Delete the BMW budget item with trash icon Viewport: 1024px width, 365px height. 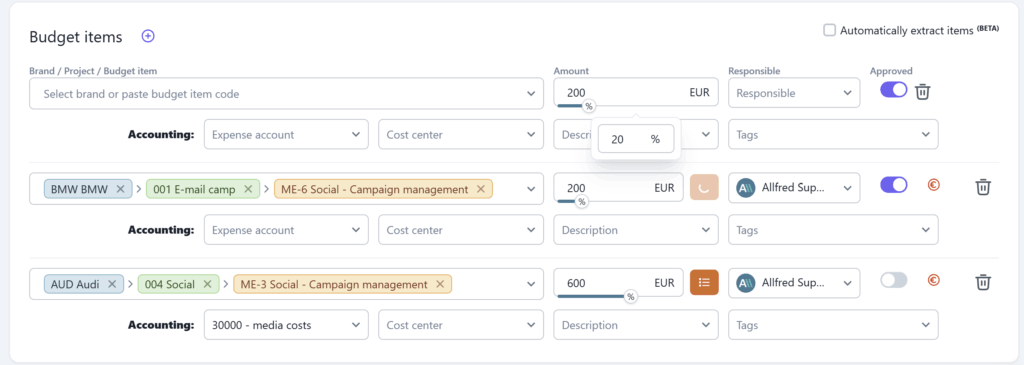pos(982,187)
